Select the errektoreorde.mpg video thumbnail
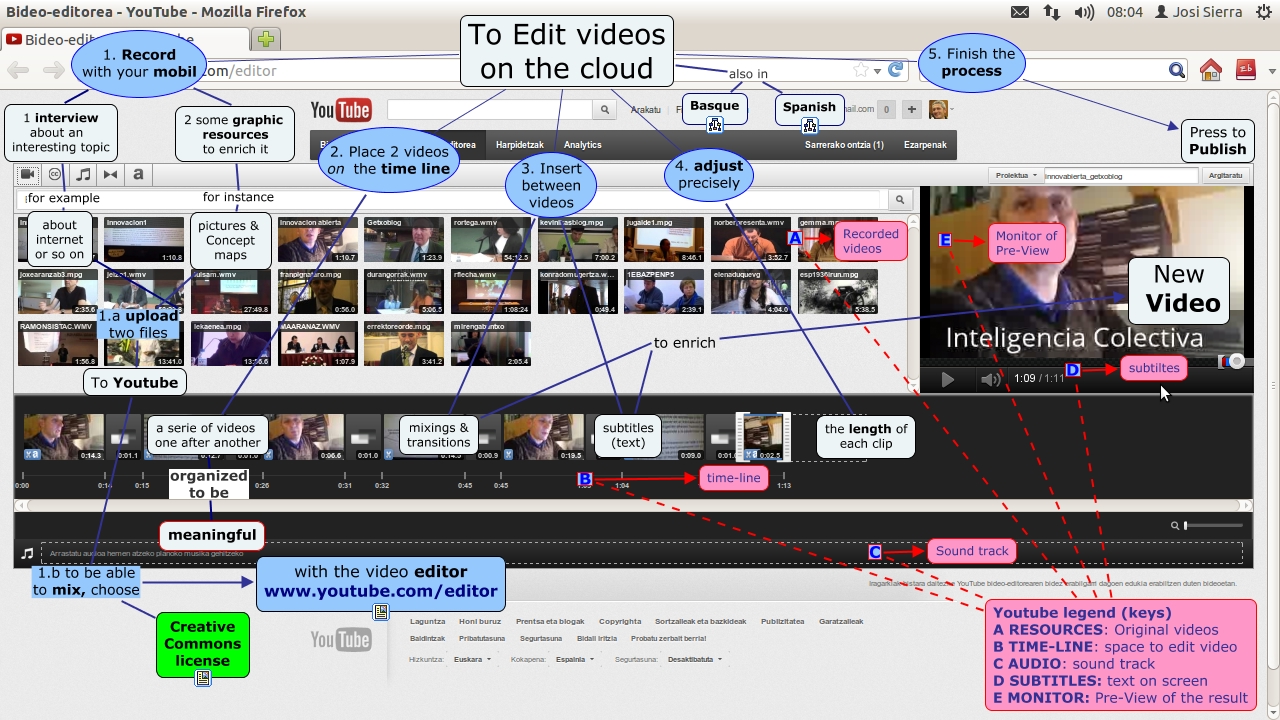The width and height of the screenshot is (1280, 720). pyautogui.click(x=404, y=343)
